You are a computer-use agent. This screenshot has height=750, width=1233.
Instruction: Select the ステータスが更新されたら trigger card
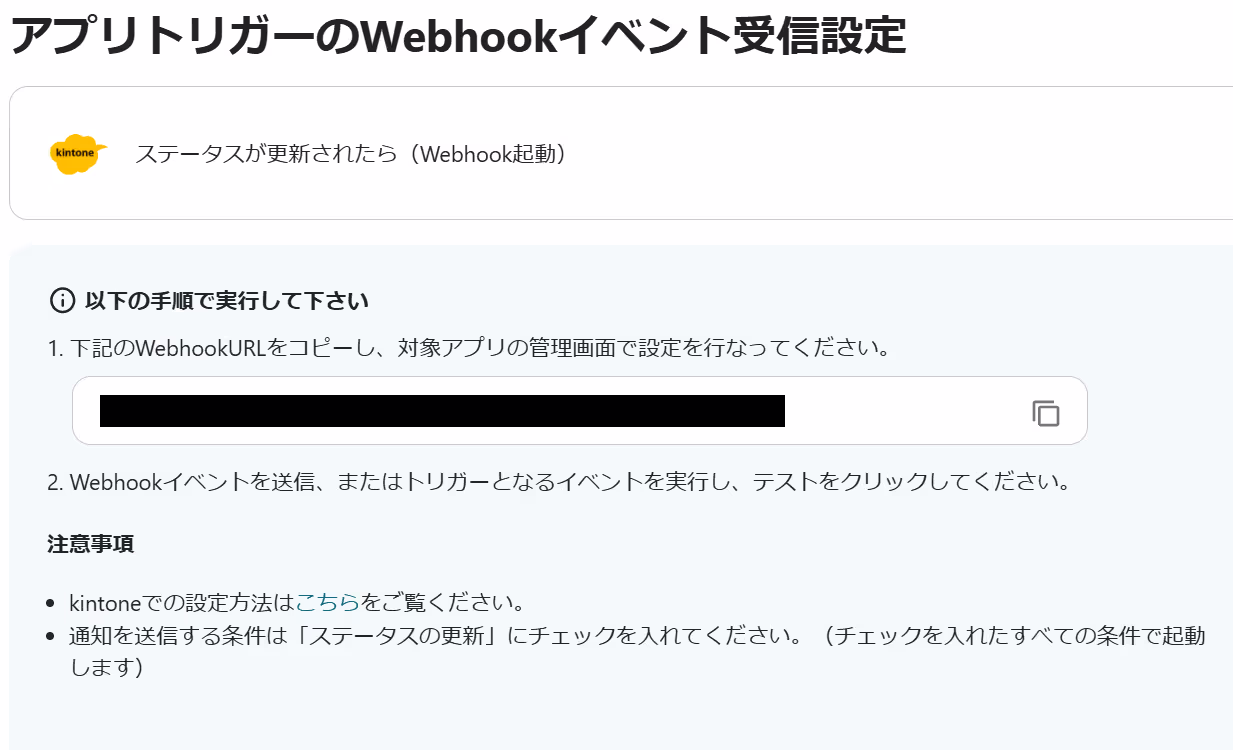pos(621,153)
